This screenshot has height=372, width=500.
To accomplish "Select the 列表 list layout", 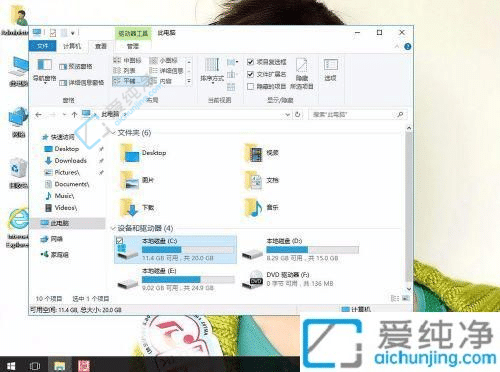I will (x=125, y=71).
